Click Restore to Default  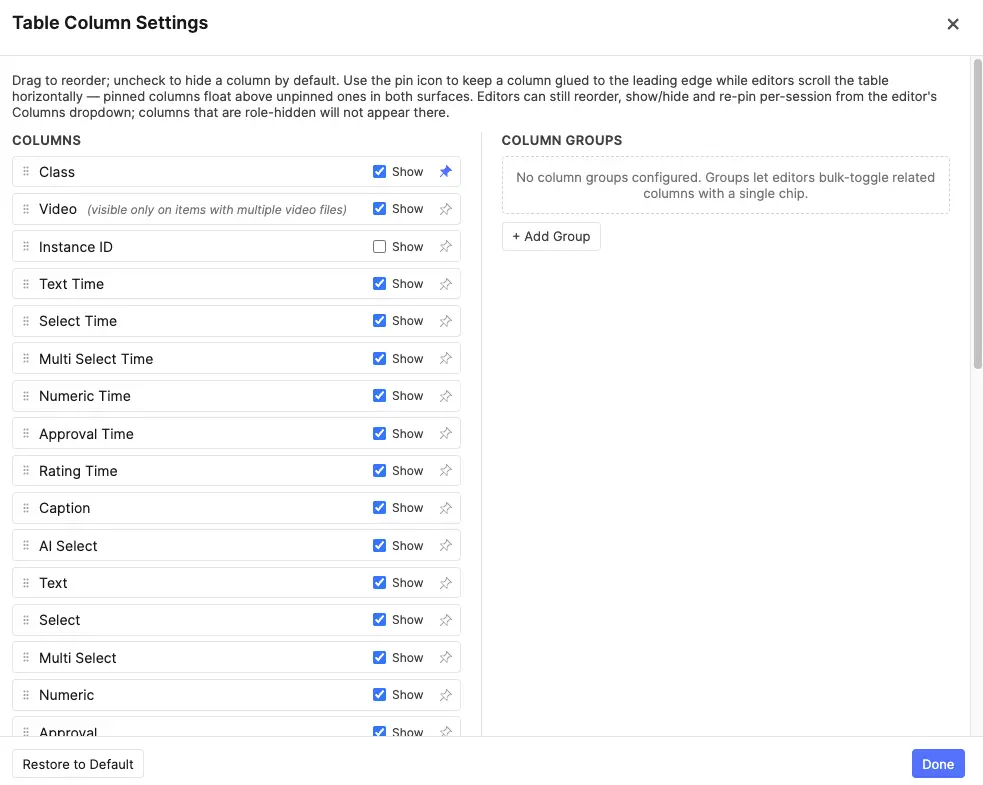78,764
